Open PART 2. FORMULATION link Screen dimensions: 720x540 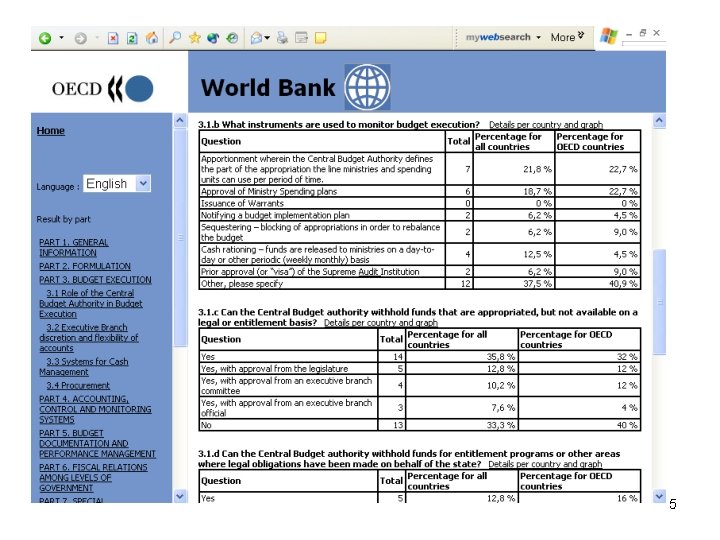[x=84, y=266]
